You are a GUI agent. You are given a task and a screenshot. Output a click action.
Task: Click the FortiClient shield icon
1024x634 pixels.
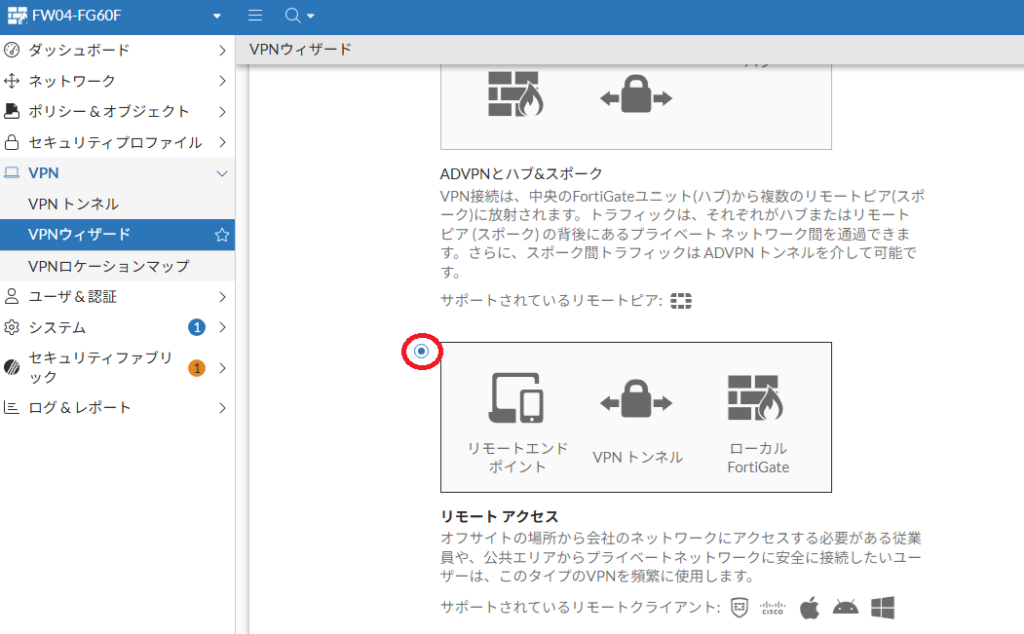pos(739,608)
